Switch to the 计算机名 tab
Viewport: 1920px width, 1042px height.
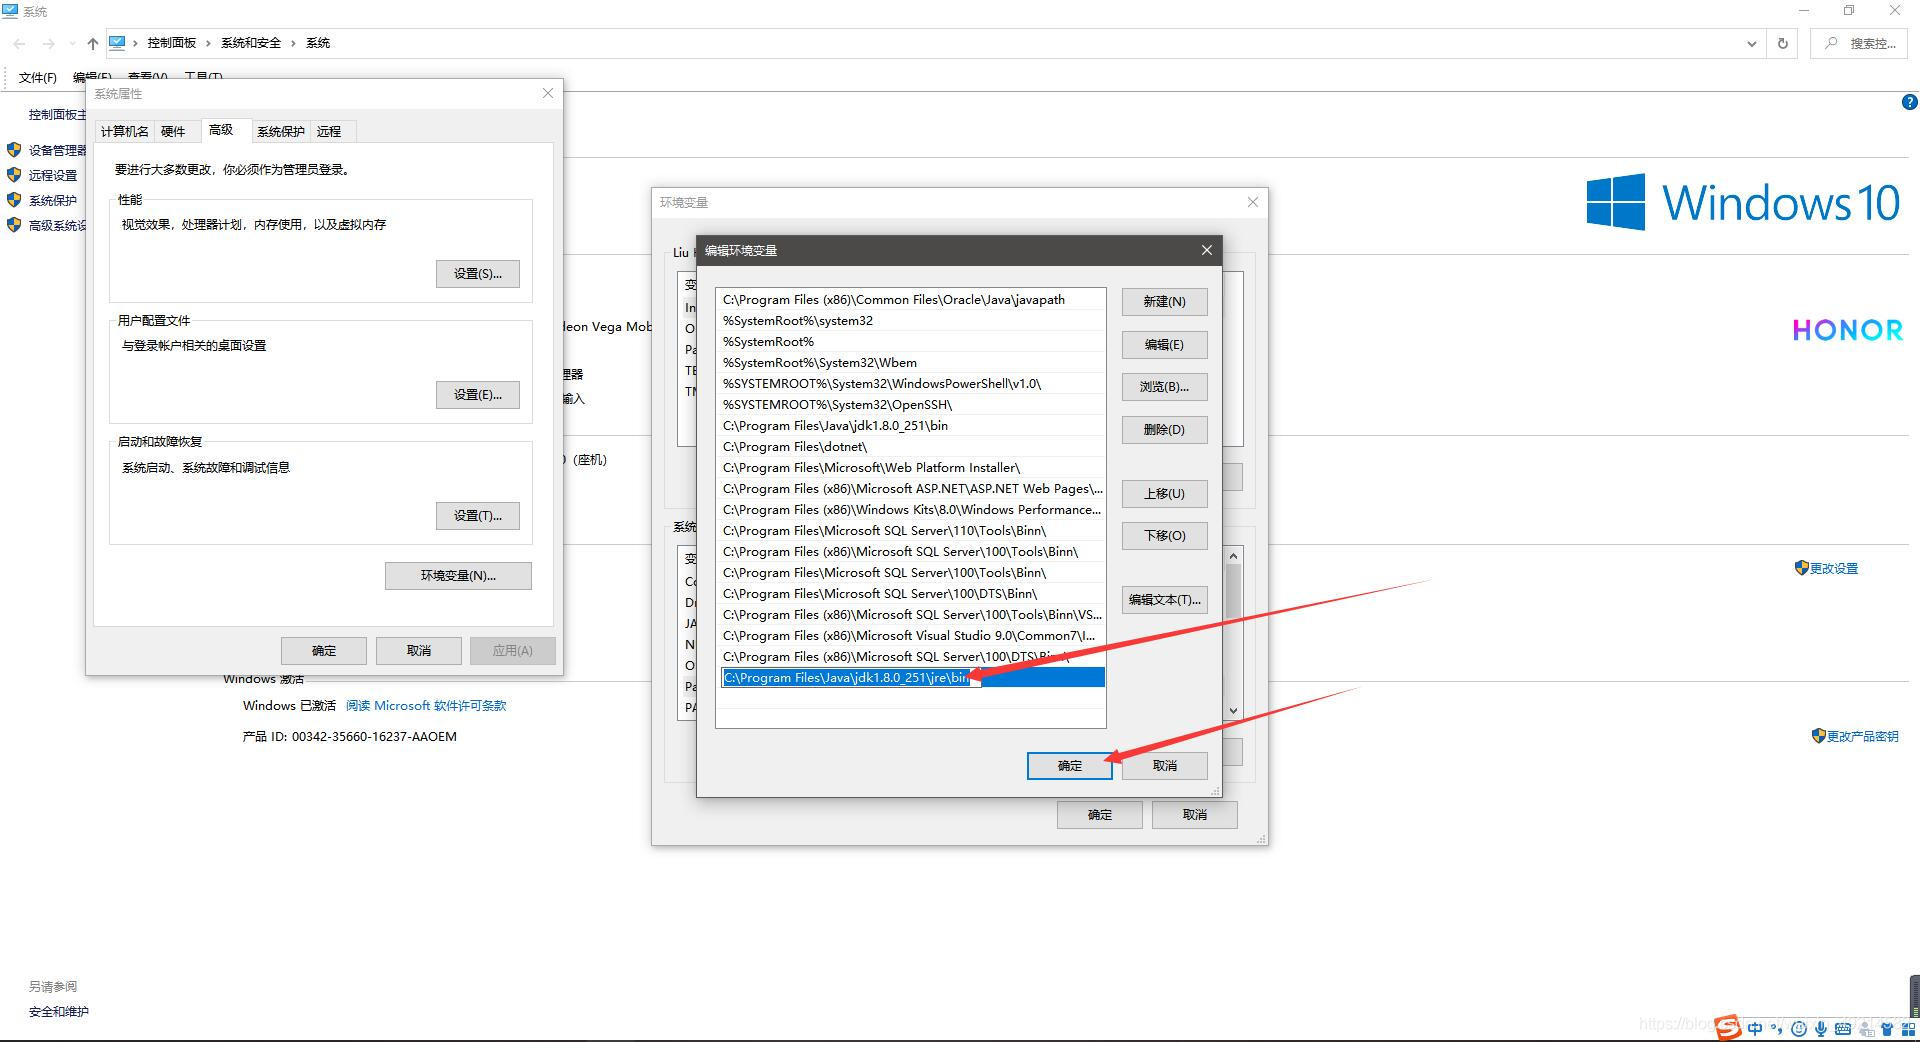(125, 131)
